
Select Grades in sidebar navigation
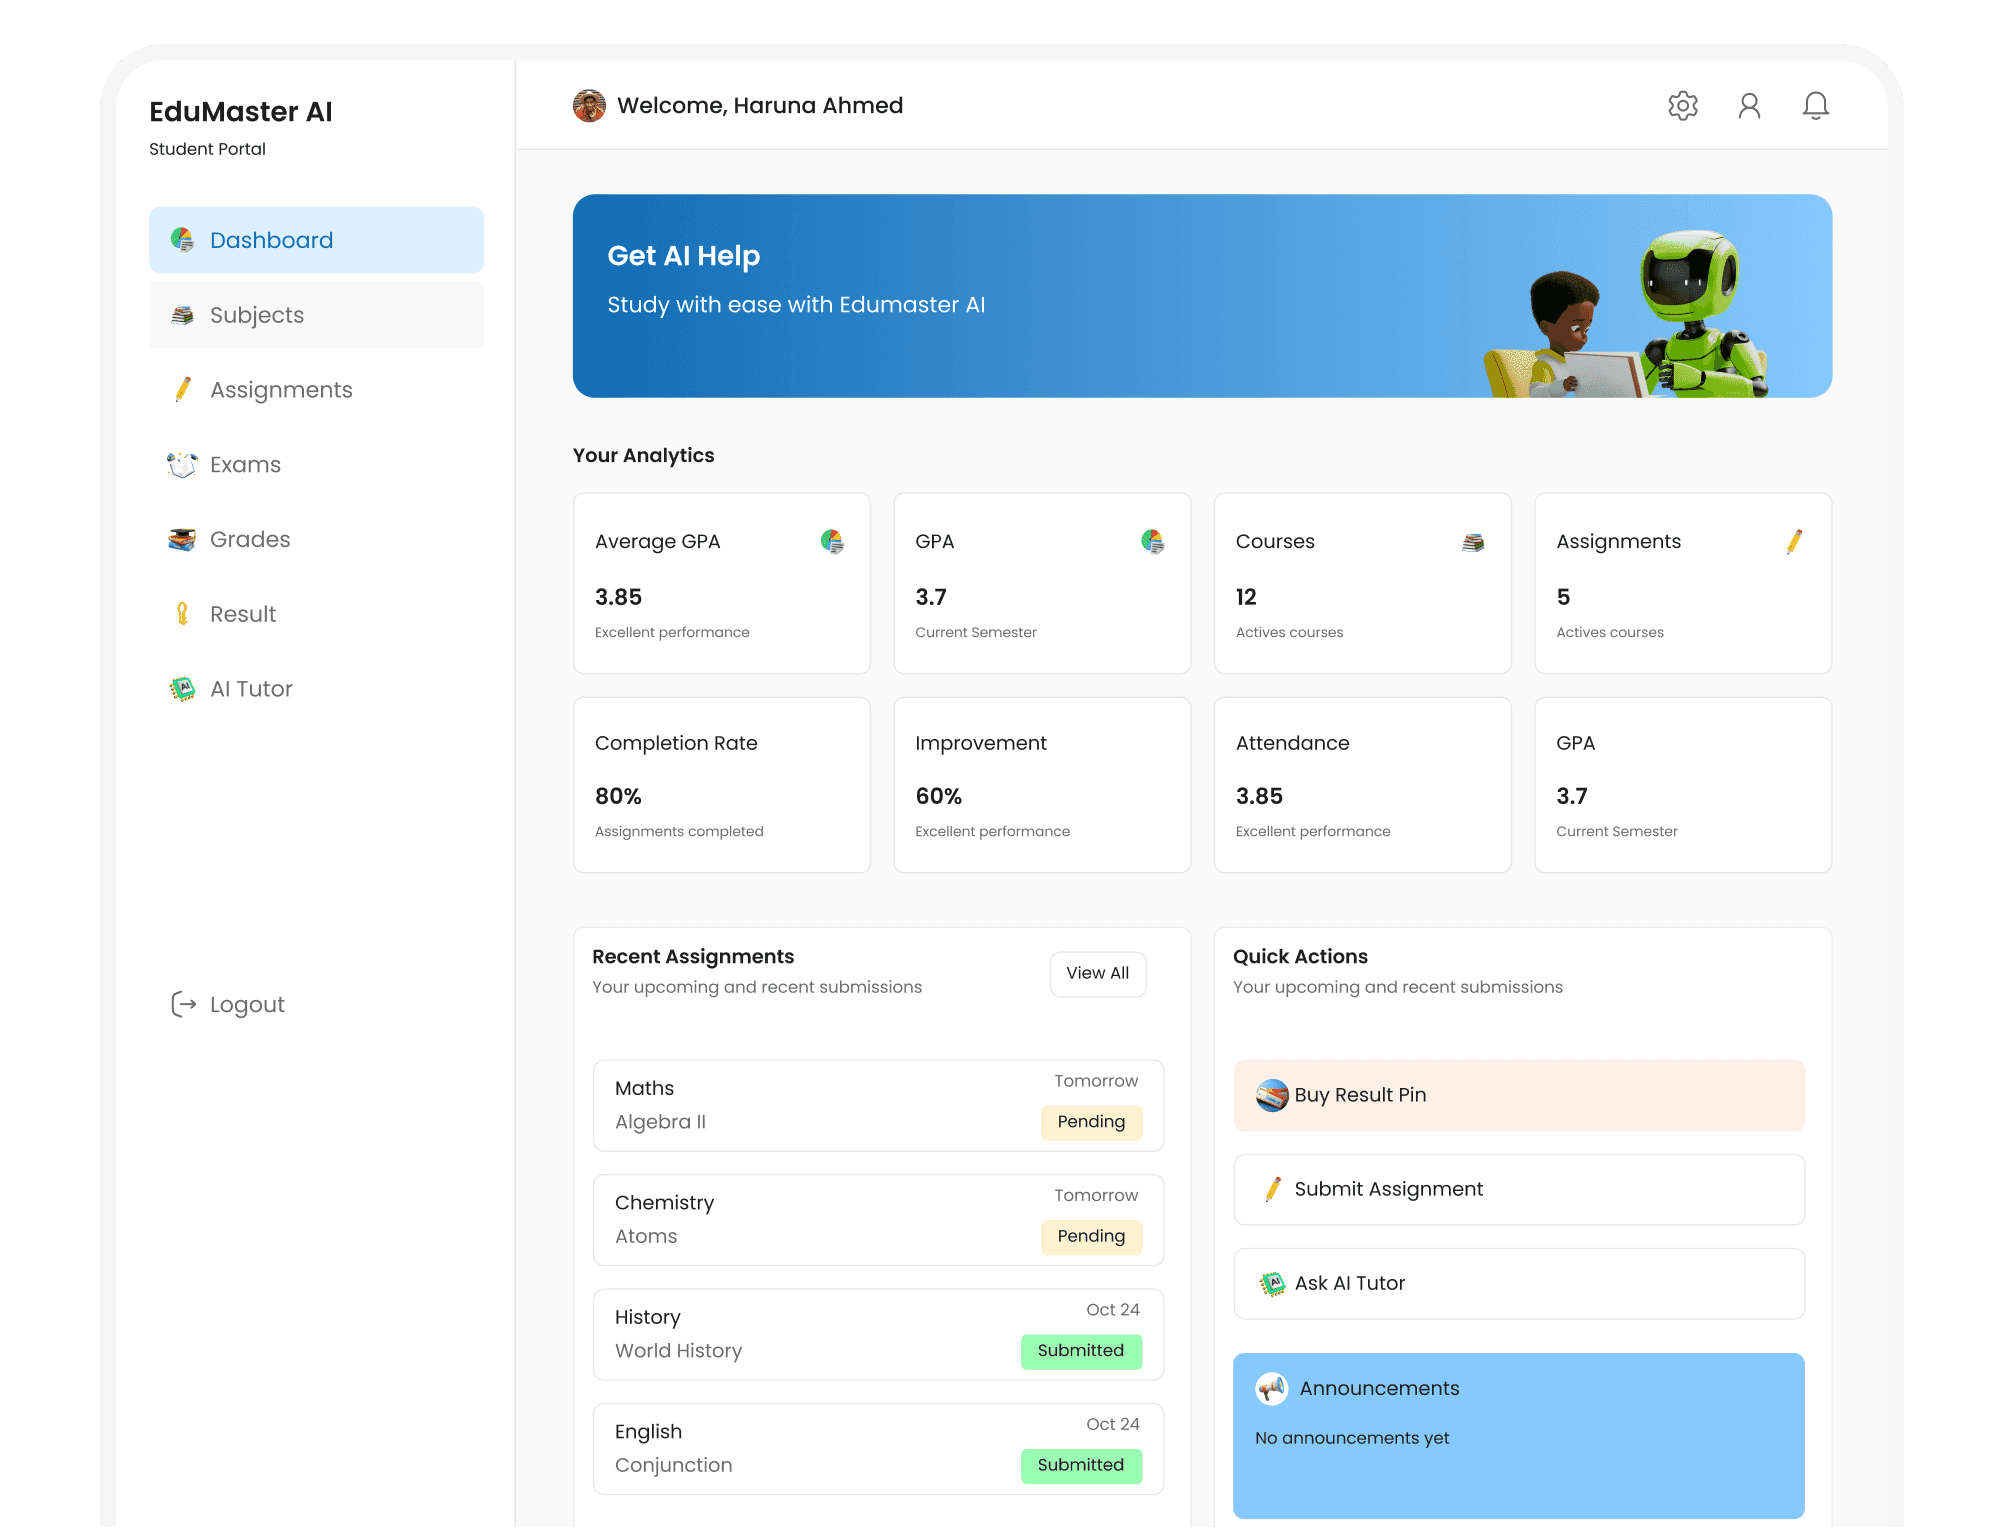pos(249,540)
